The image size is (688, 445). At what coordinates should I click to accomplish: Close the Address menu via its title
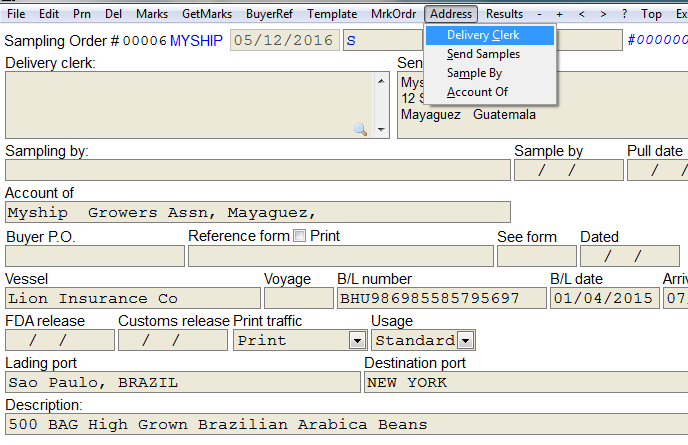[x=451, y=14]
